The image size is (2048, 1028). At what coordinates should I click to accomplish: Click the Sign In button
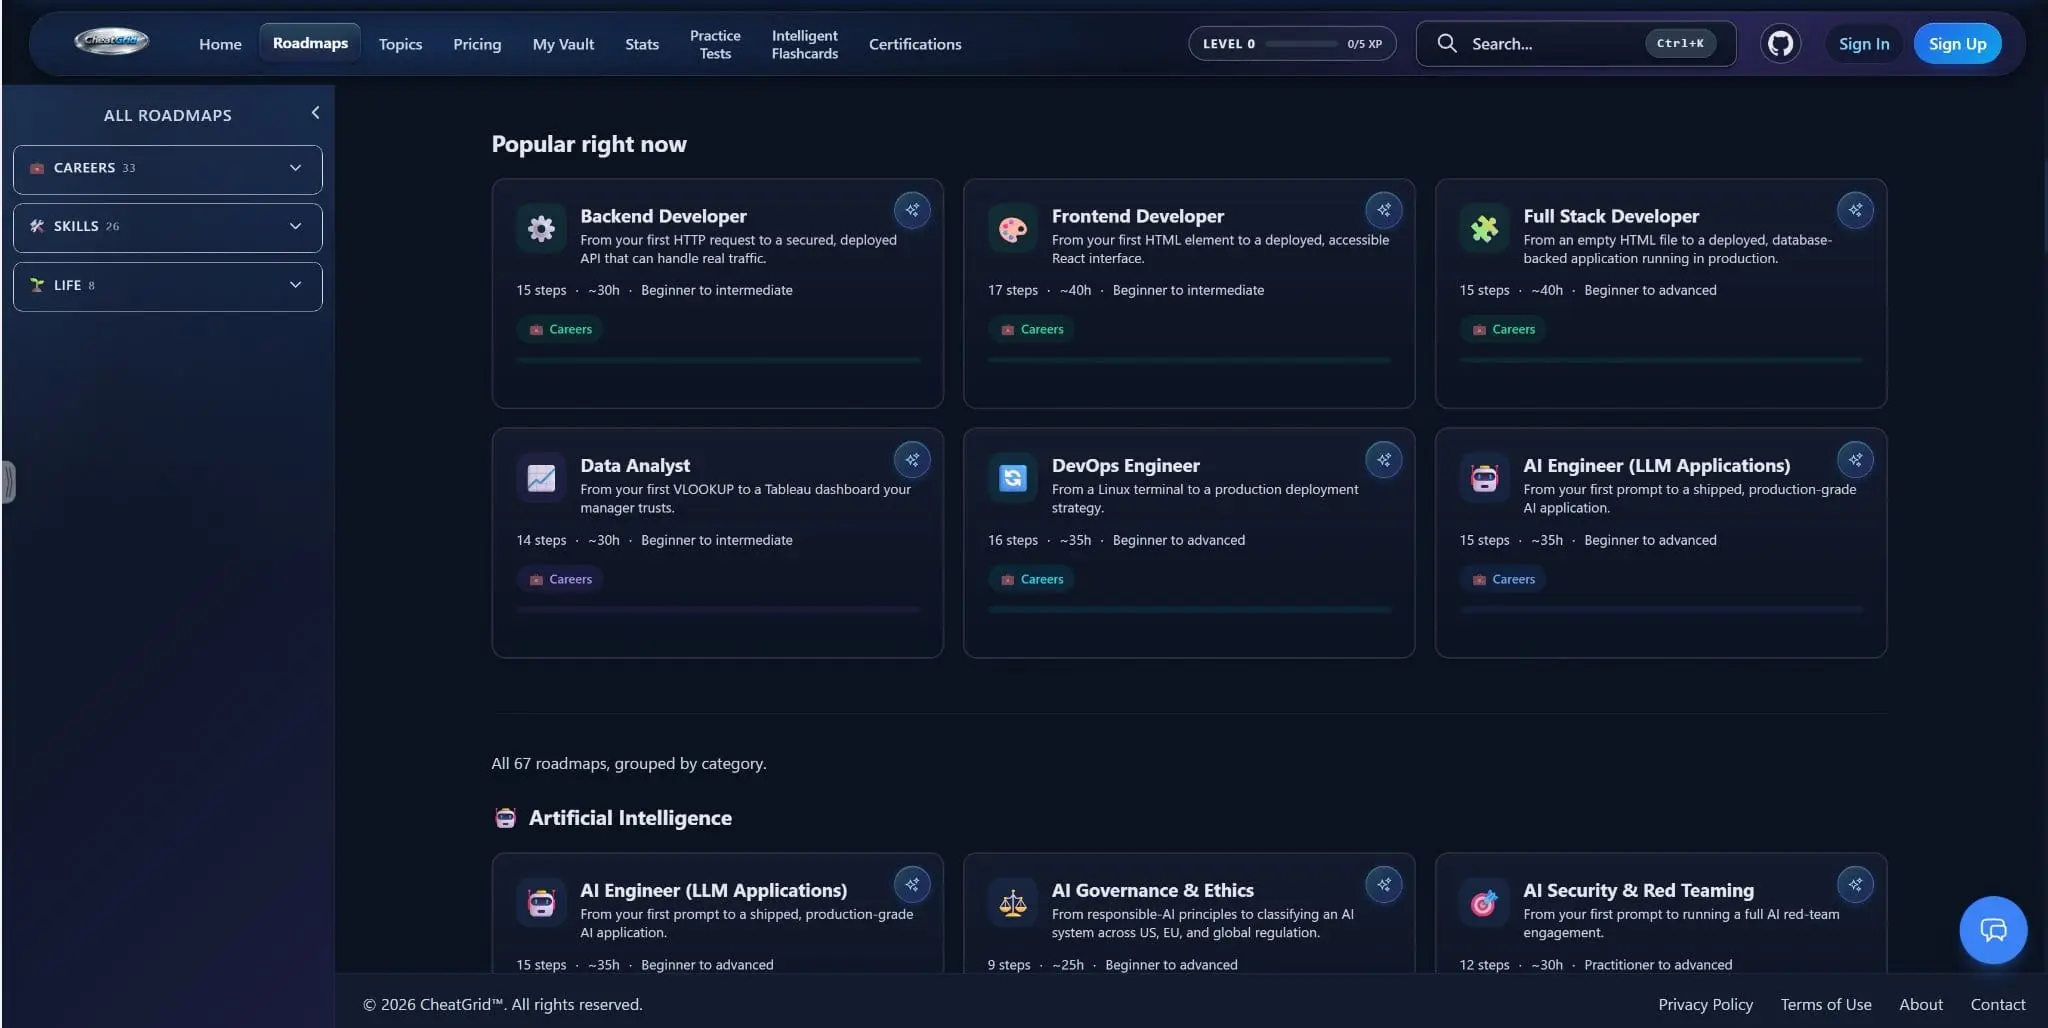1864,44
